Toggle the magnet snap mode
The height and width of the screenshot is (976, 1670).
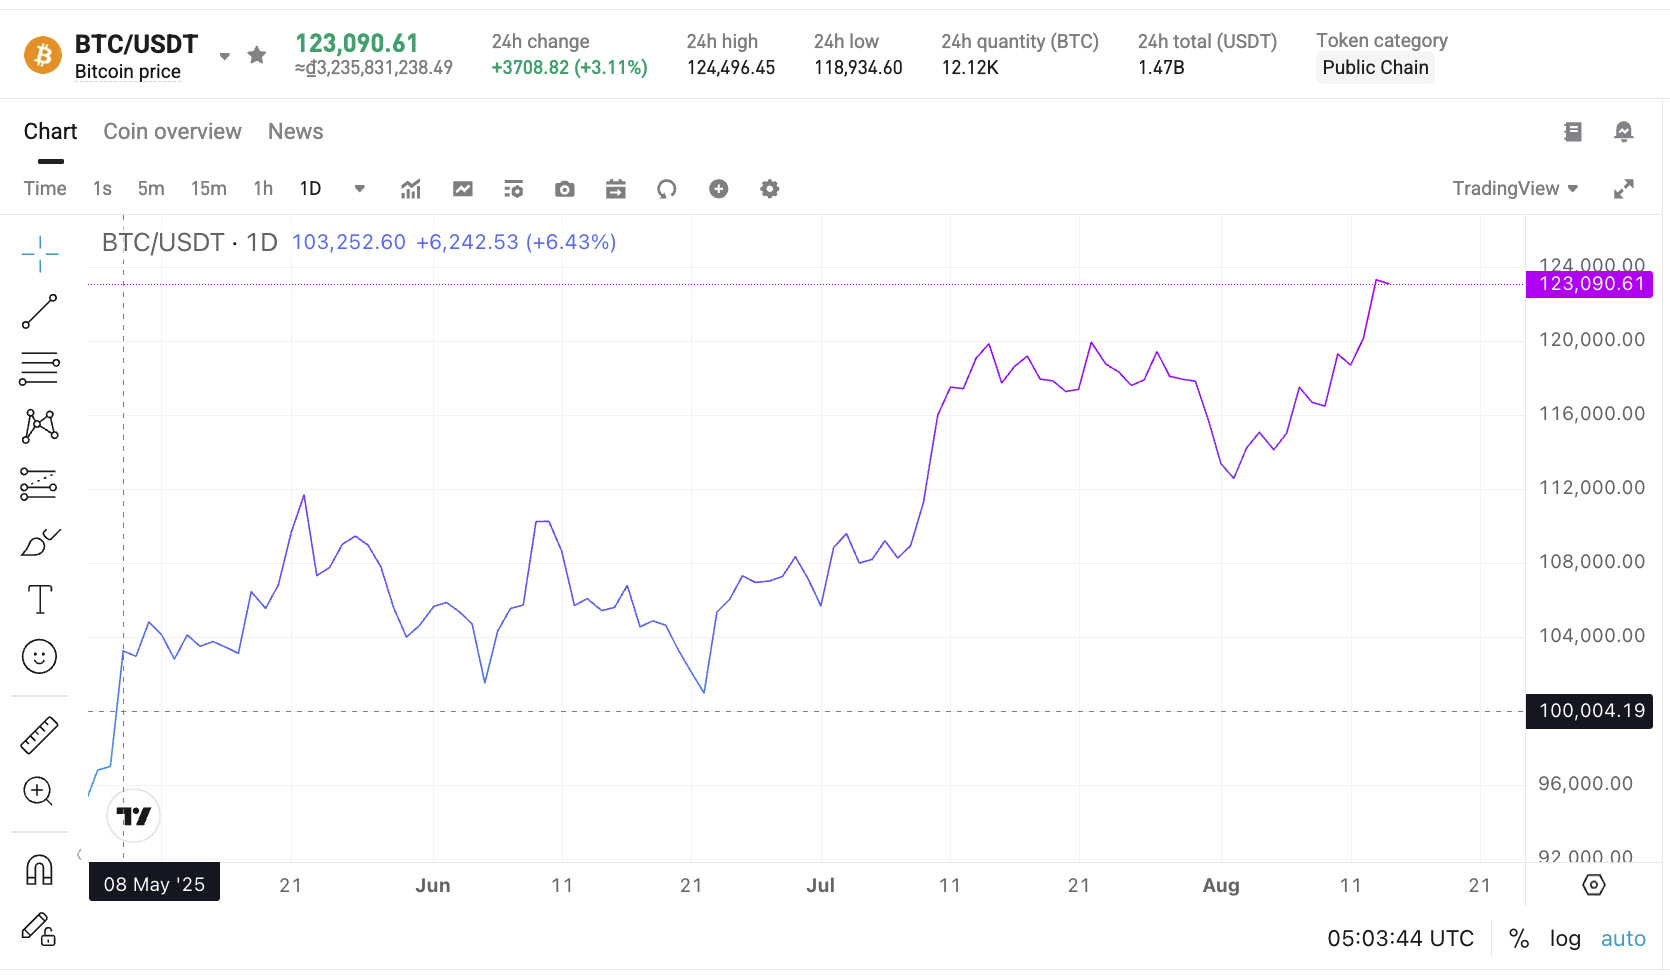(x=39, y=870)
